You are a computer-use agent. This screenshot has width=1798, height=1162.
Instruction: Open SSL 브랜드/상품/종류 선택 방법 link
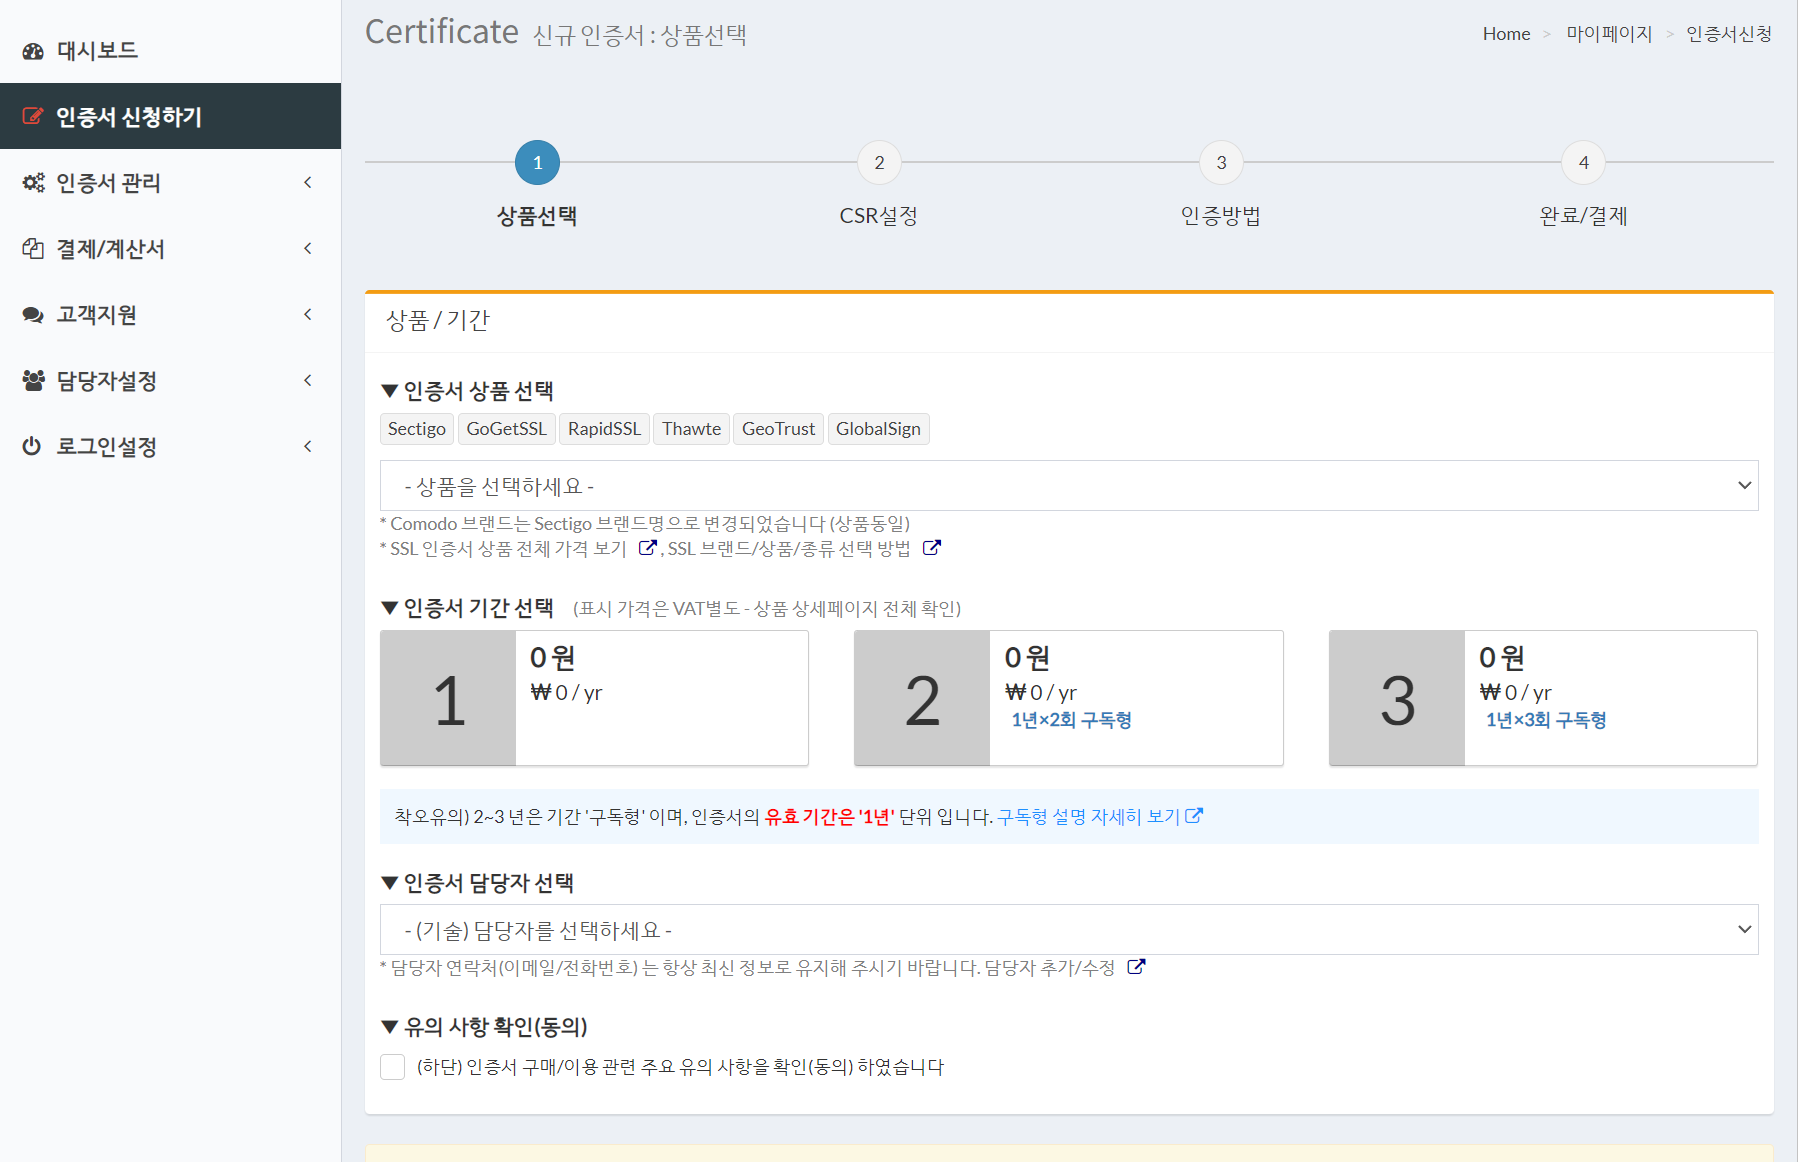[x=790, y=548]
